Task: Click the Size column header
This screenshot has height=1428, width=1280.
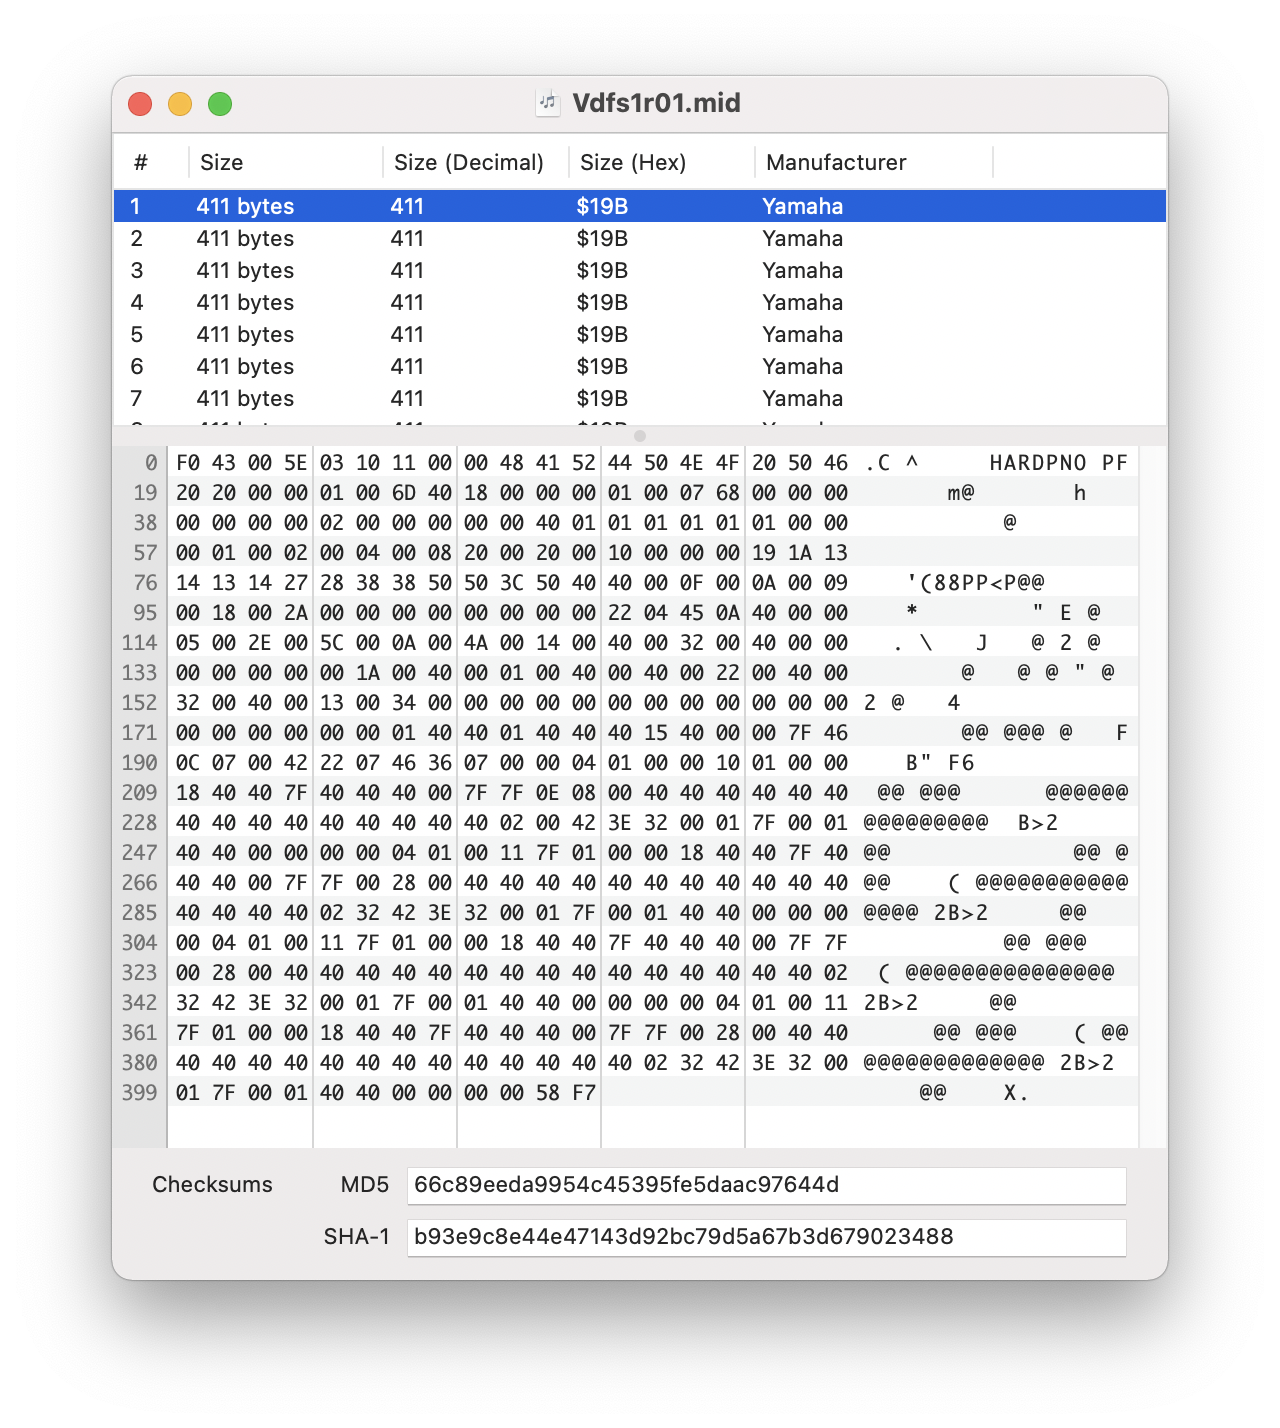Action: (220, 161)
